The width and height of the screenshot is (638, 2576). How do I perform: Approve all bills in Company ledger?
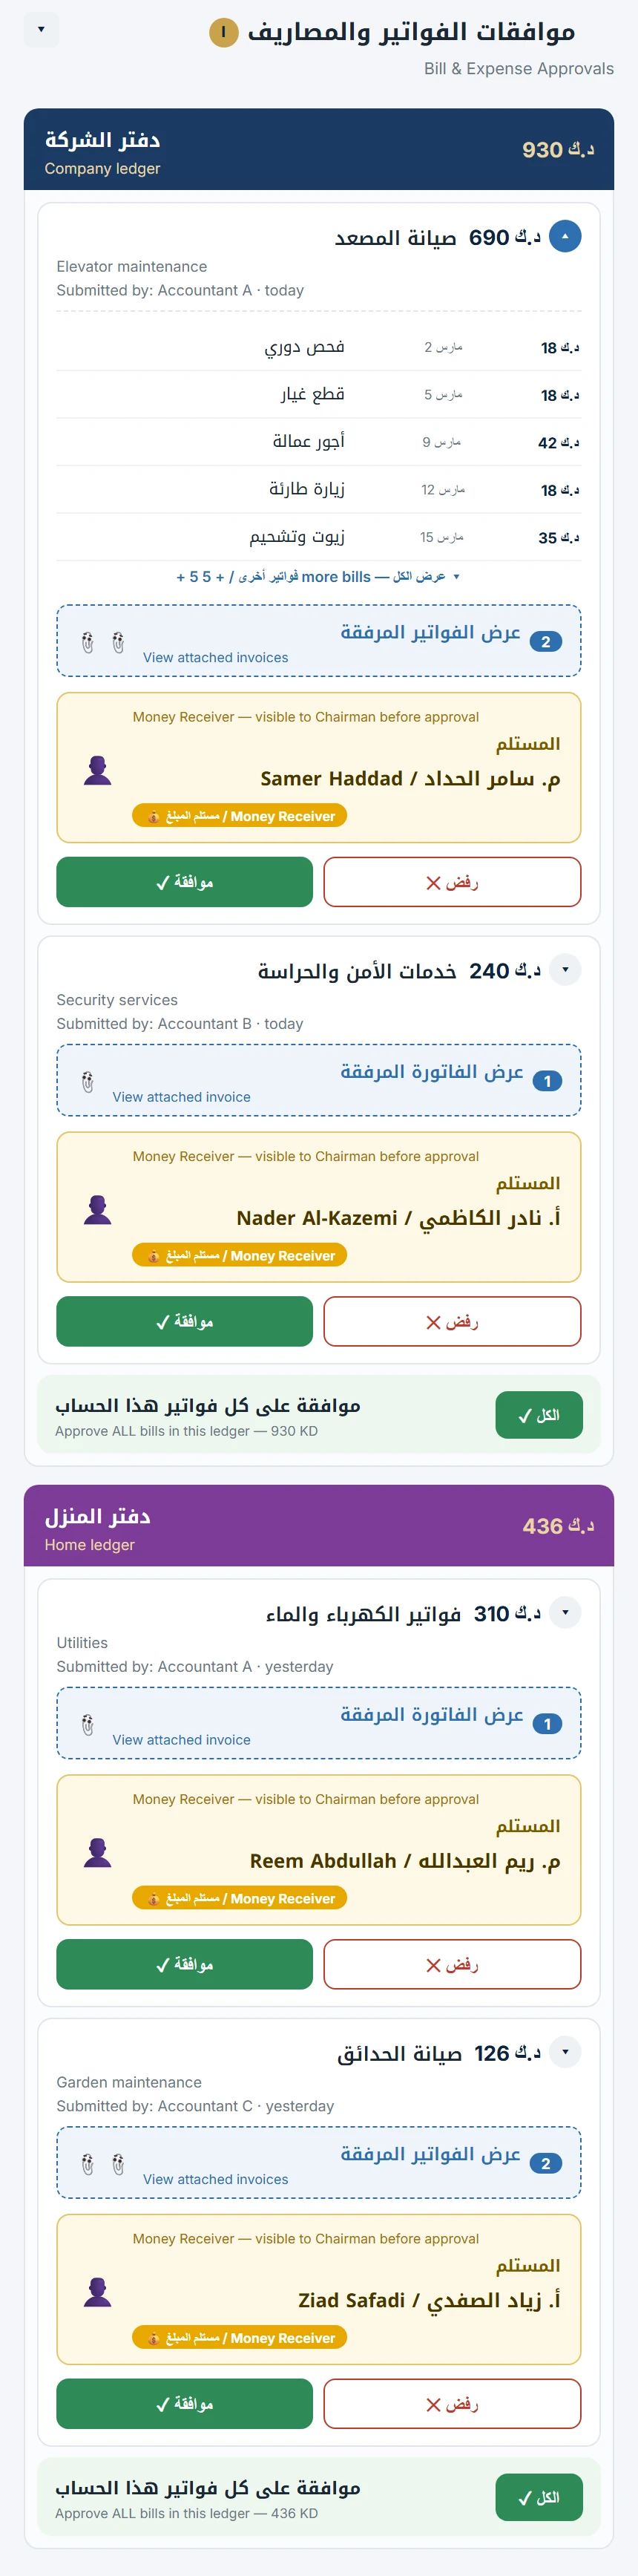coord(538,1415)
